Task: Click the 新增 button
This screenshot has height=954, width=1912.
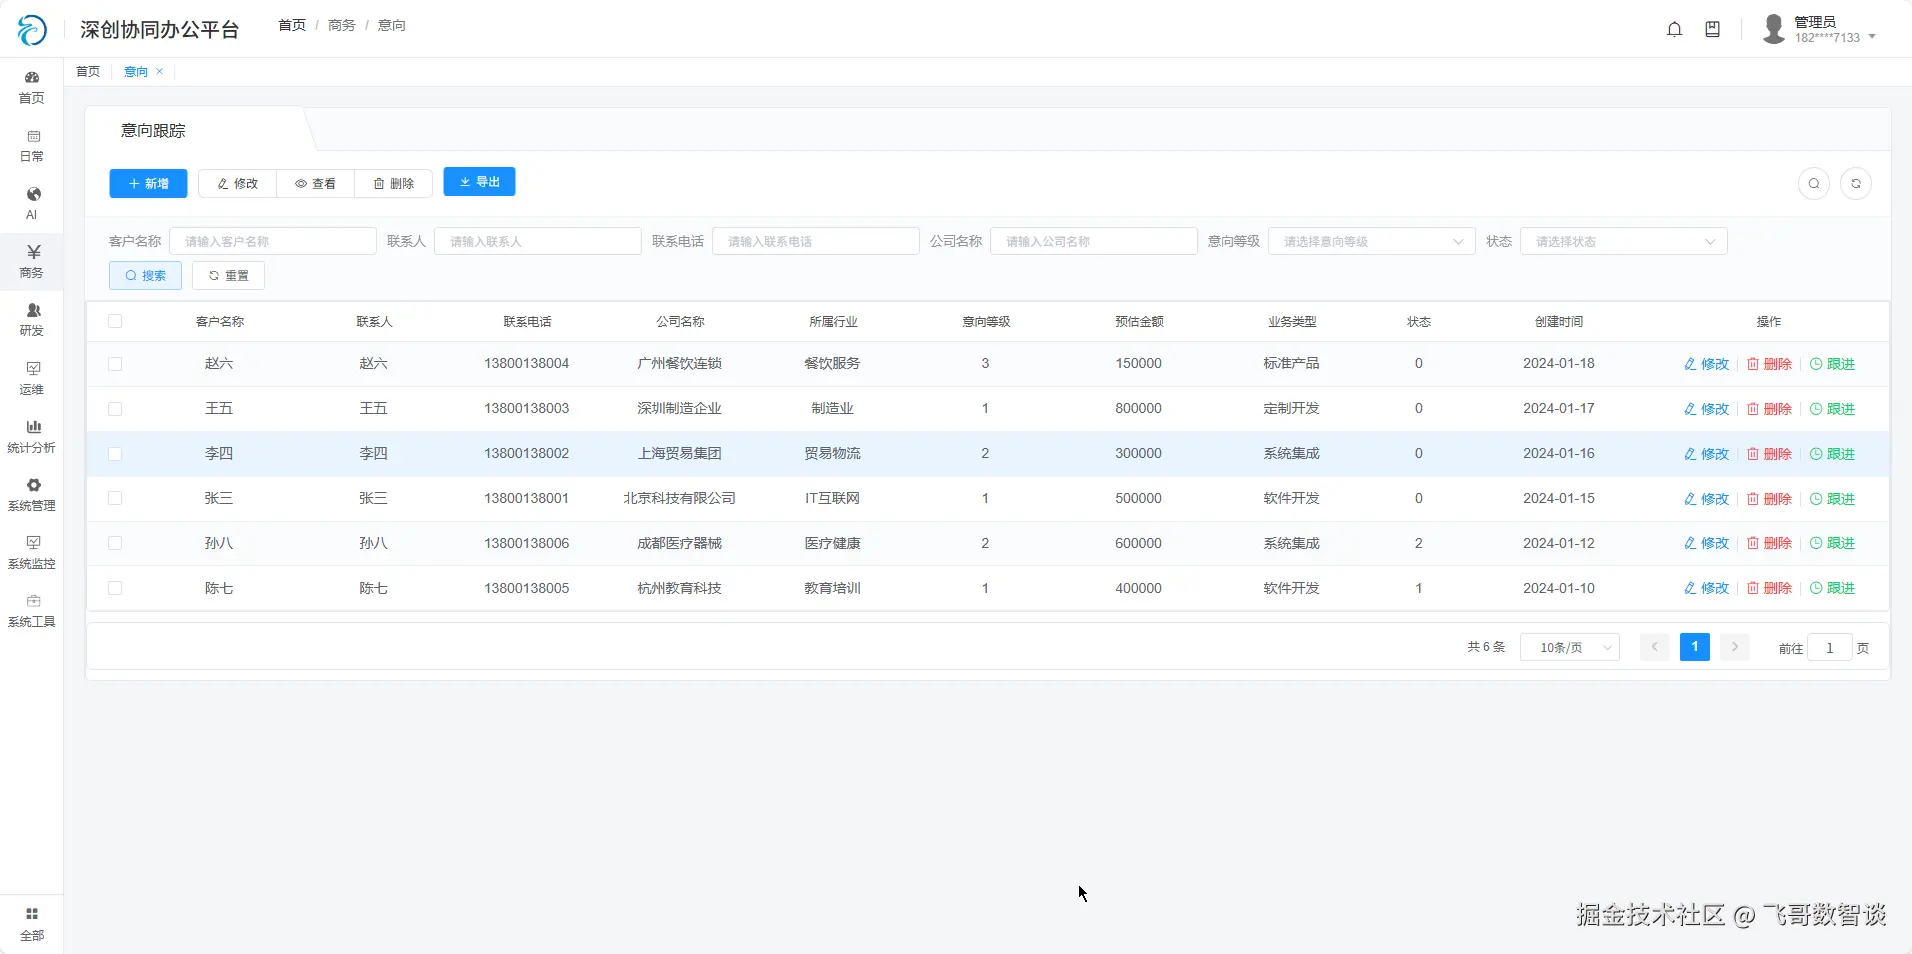Action: click(148, 184)
